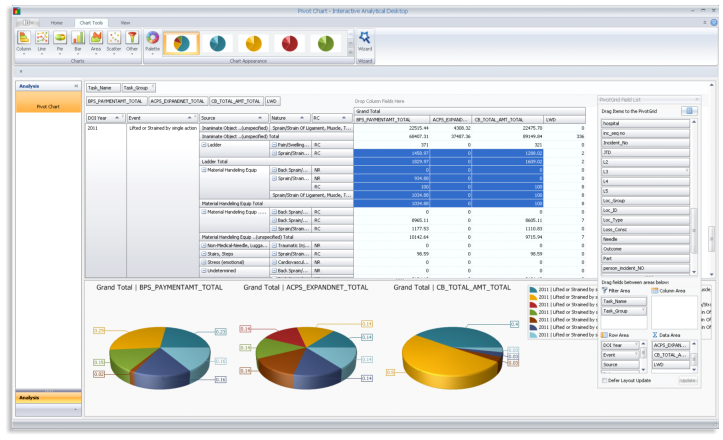Sort by the Source row header
This screenshot has height=440, width=723.
tap(234, 118)
